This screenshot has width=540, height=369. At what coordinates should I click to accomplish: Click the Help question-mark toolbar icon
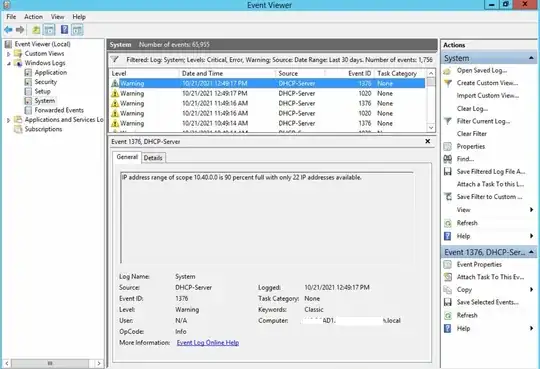click(64, 30)
